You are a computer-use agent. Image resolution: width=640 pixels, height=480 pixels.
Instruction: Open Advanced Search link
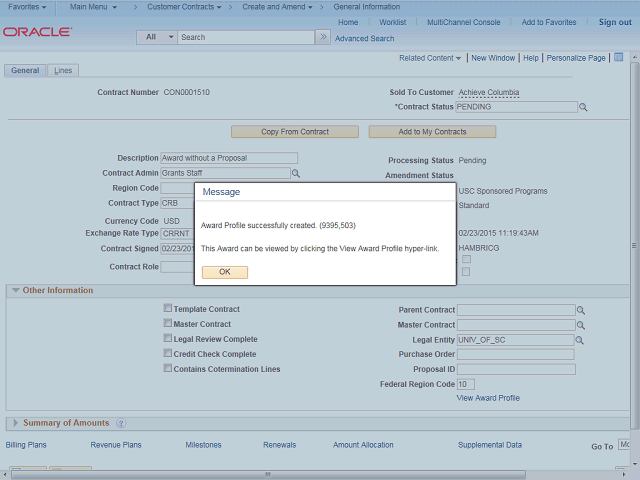364,38
